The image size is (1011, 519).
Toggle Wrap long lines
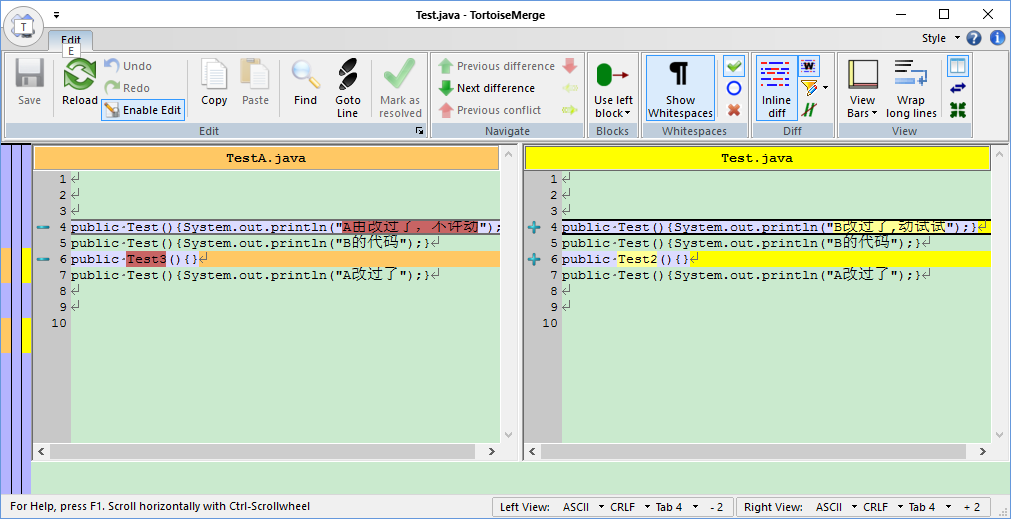point(911,88)
